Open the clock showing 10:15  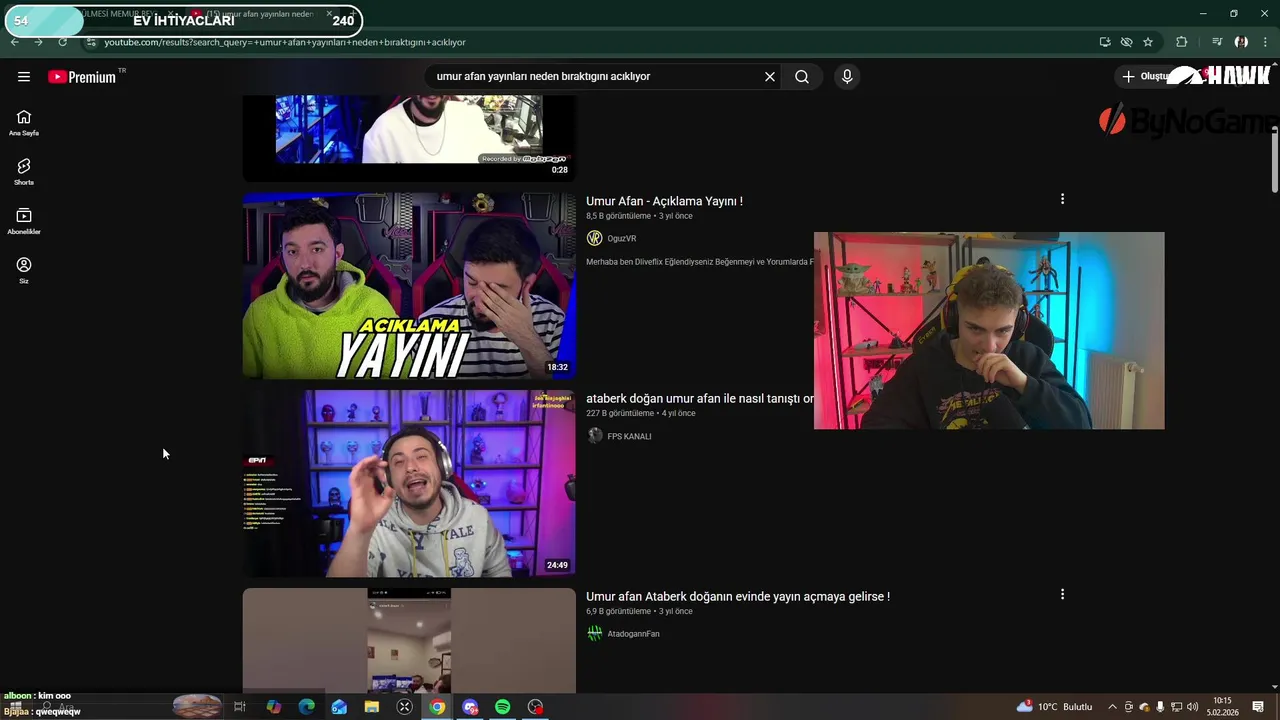pos(1222,707)
